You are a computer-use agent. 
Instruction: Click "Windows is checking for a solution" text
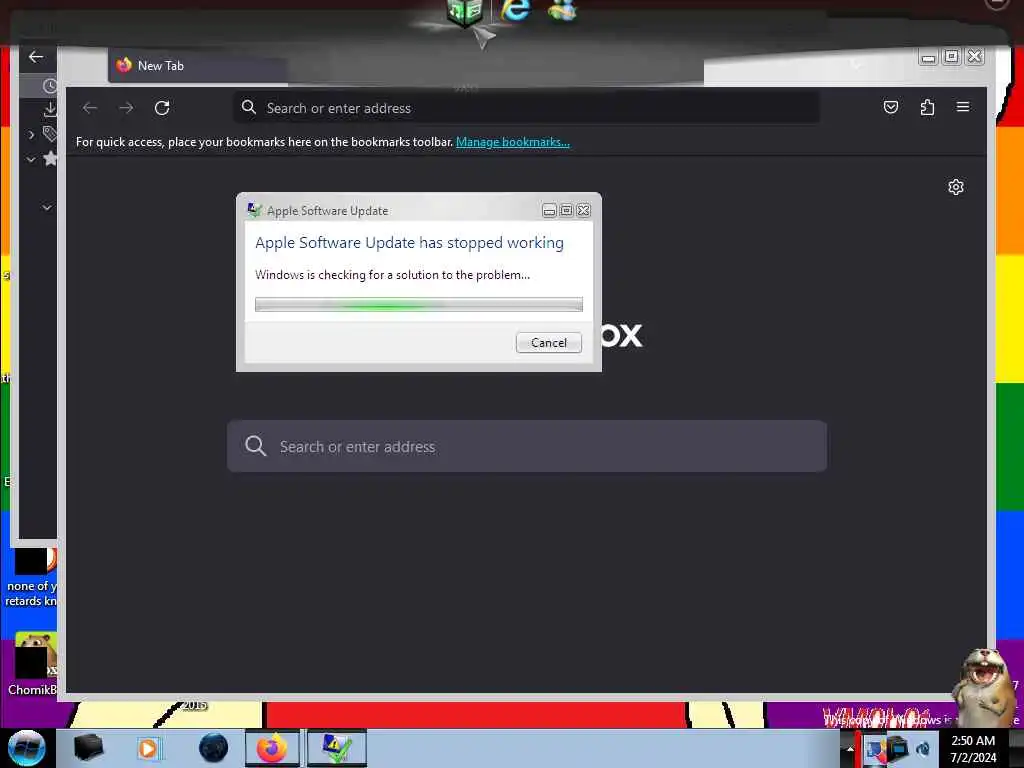392,275
